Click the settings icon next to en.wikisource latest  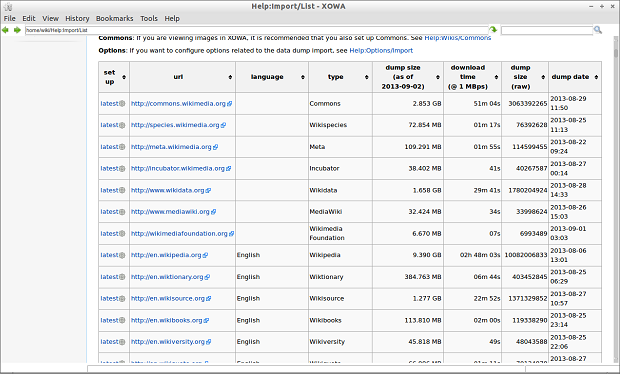coord(122,298)
